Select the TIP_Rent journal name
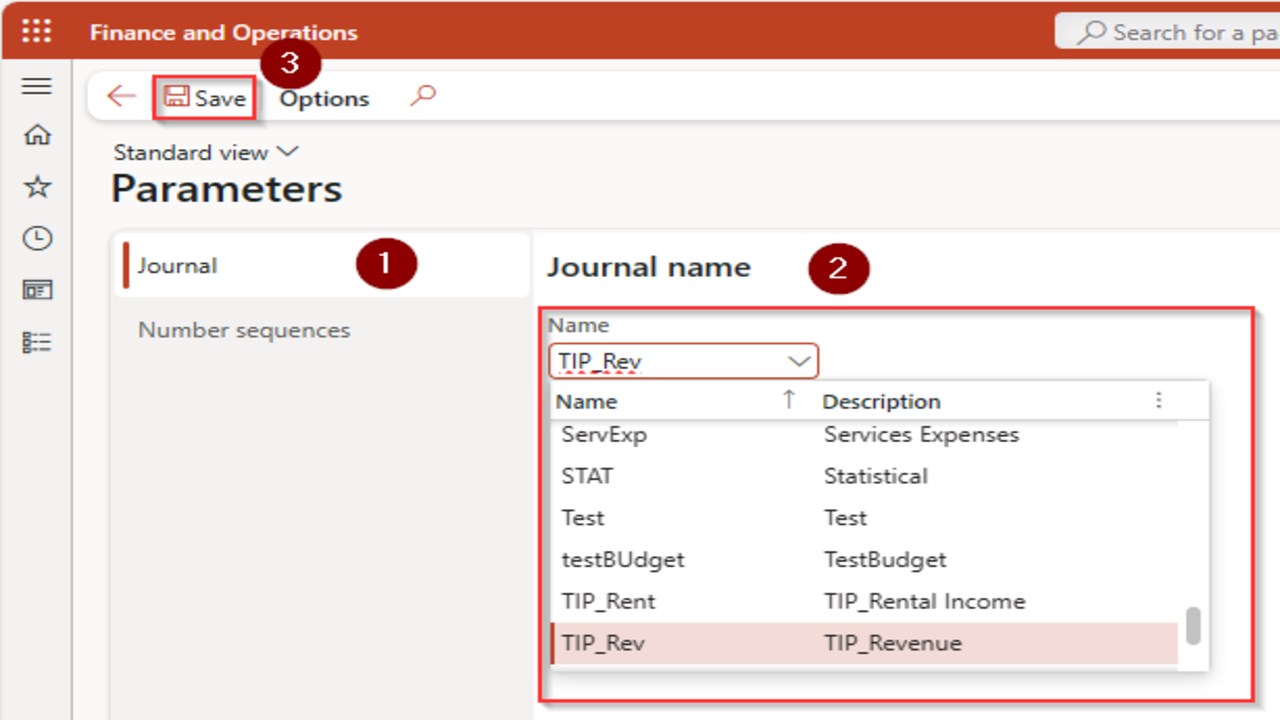 tap(609, 601)
